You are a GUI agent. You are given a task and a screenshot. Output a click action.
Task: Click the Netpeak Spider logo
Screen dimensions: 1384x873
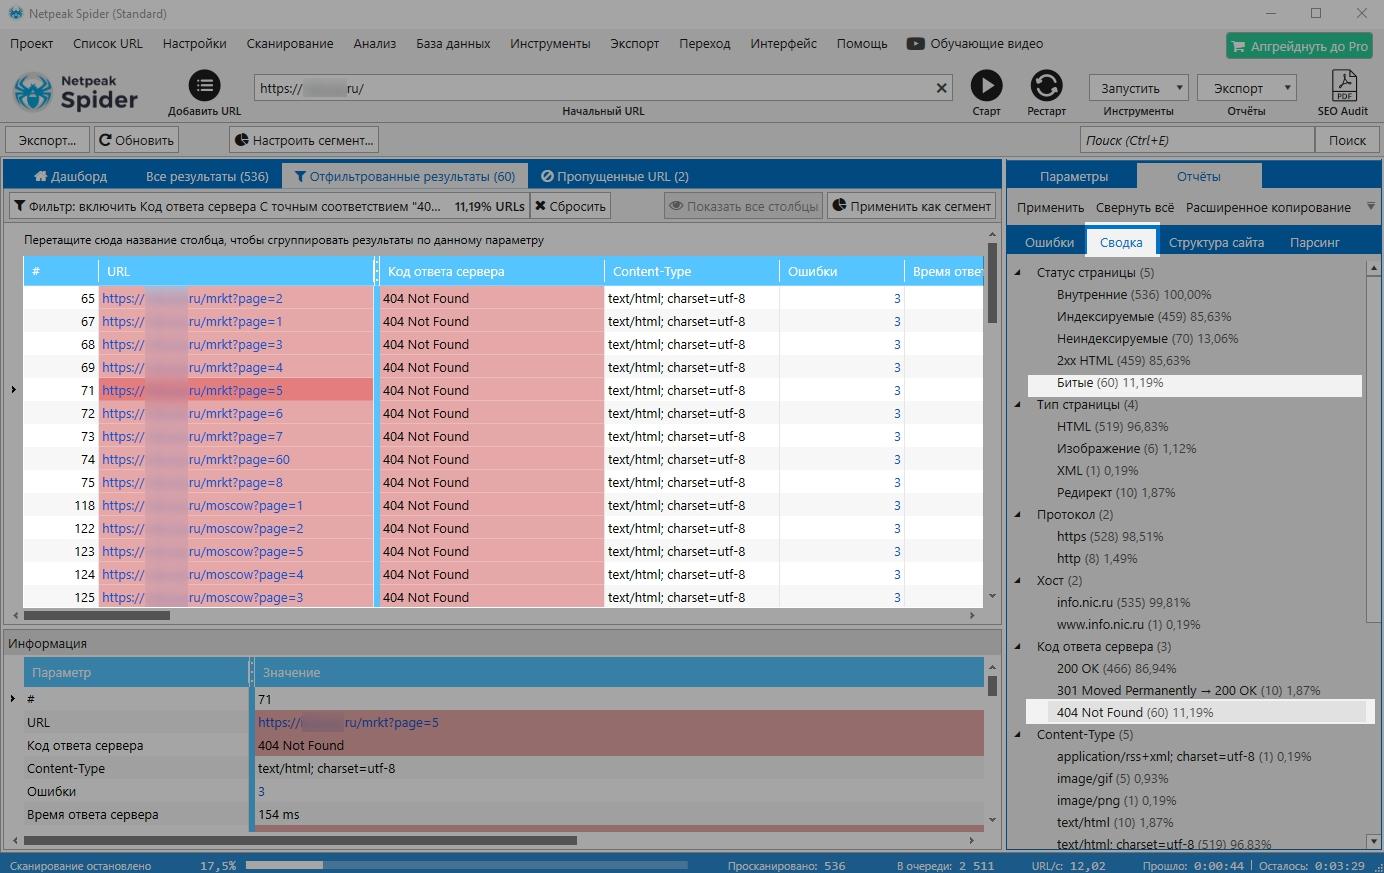[76, 92]
